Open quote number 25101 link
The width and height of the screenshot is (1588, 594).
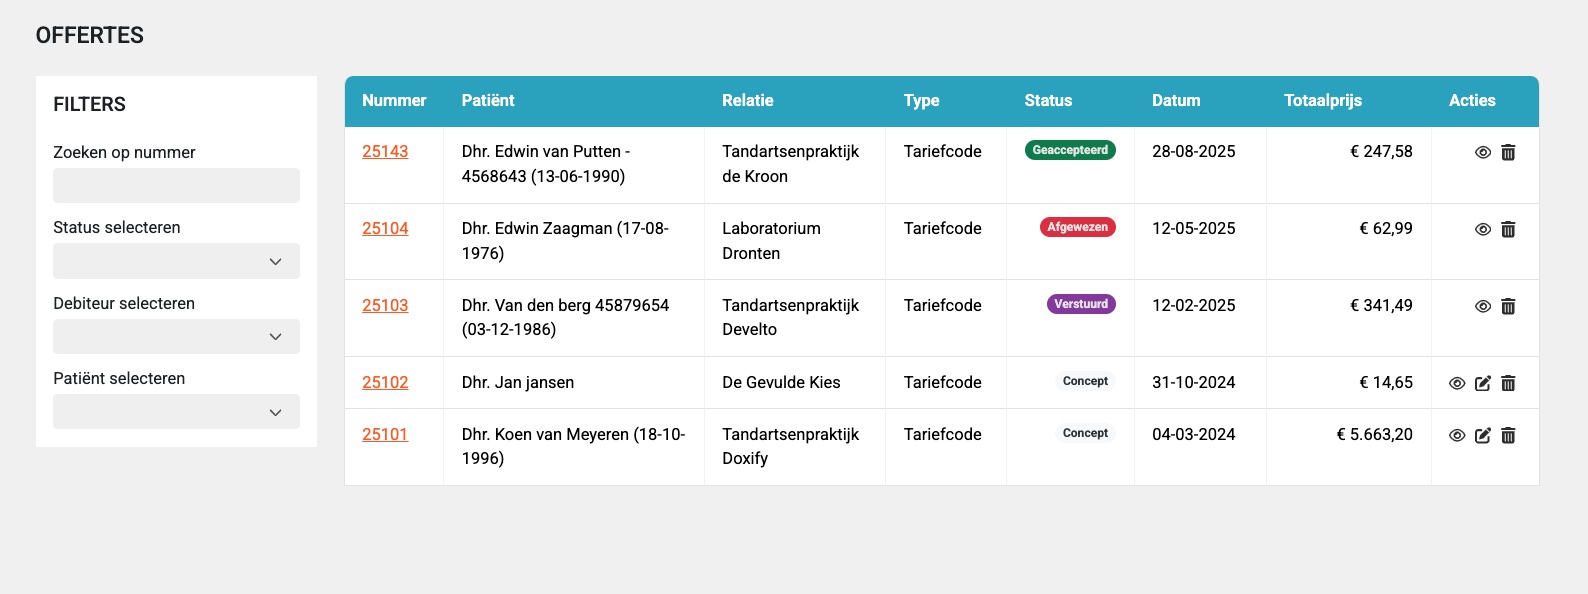(x=385, y=435)
